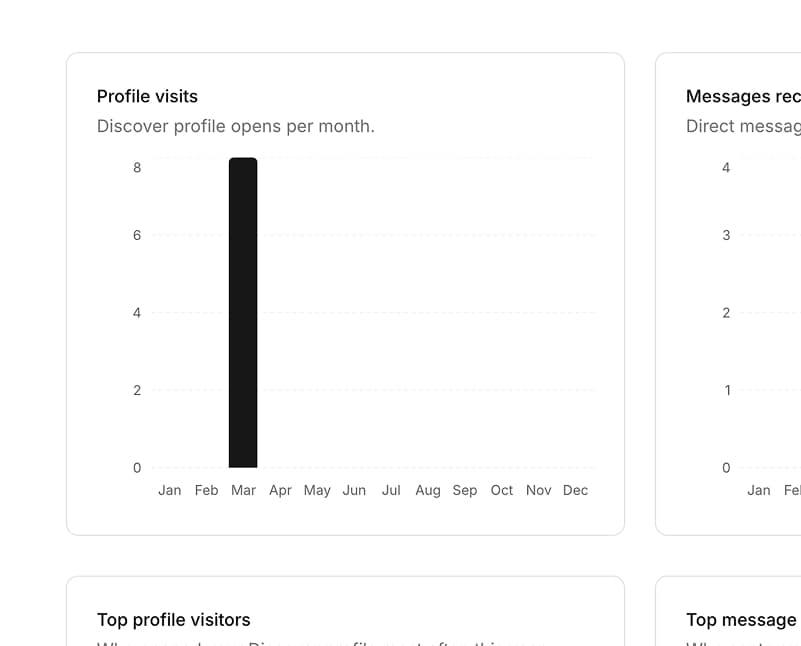This screenshot has width=801, height=646.
Task: Select the Feb label in Profile visits chart
Action: click(206, 490)
